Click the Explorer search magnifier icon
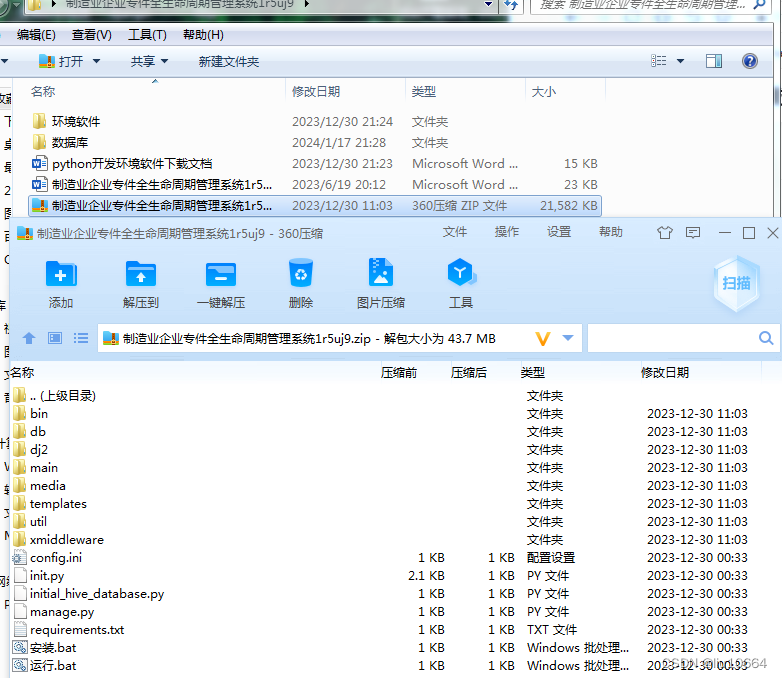Viewport: 782px width, 678px height. pos(760,5)
